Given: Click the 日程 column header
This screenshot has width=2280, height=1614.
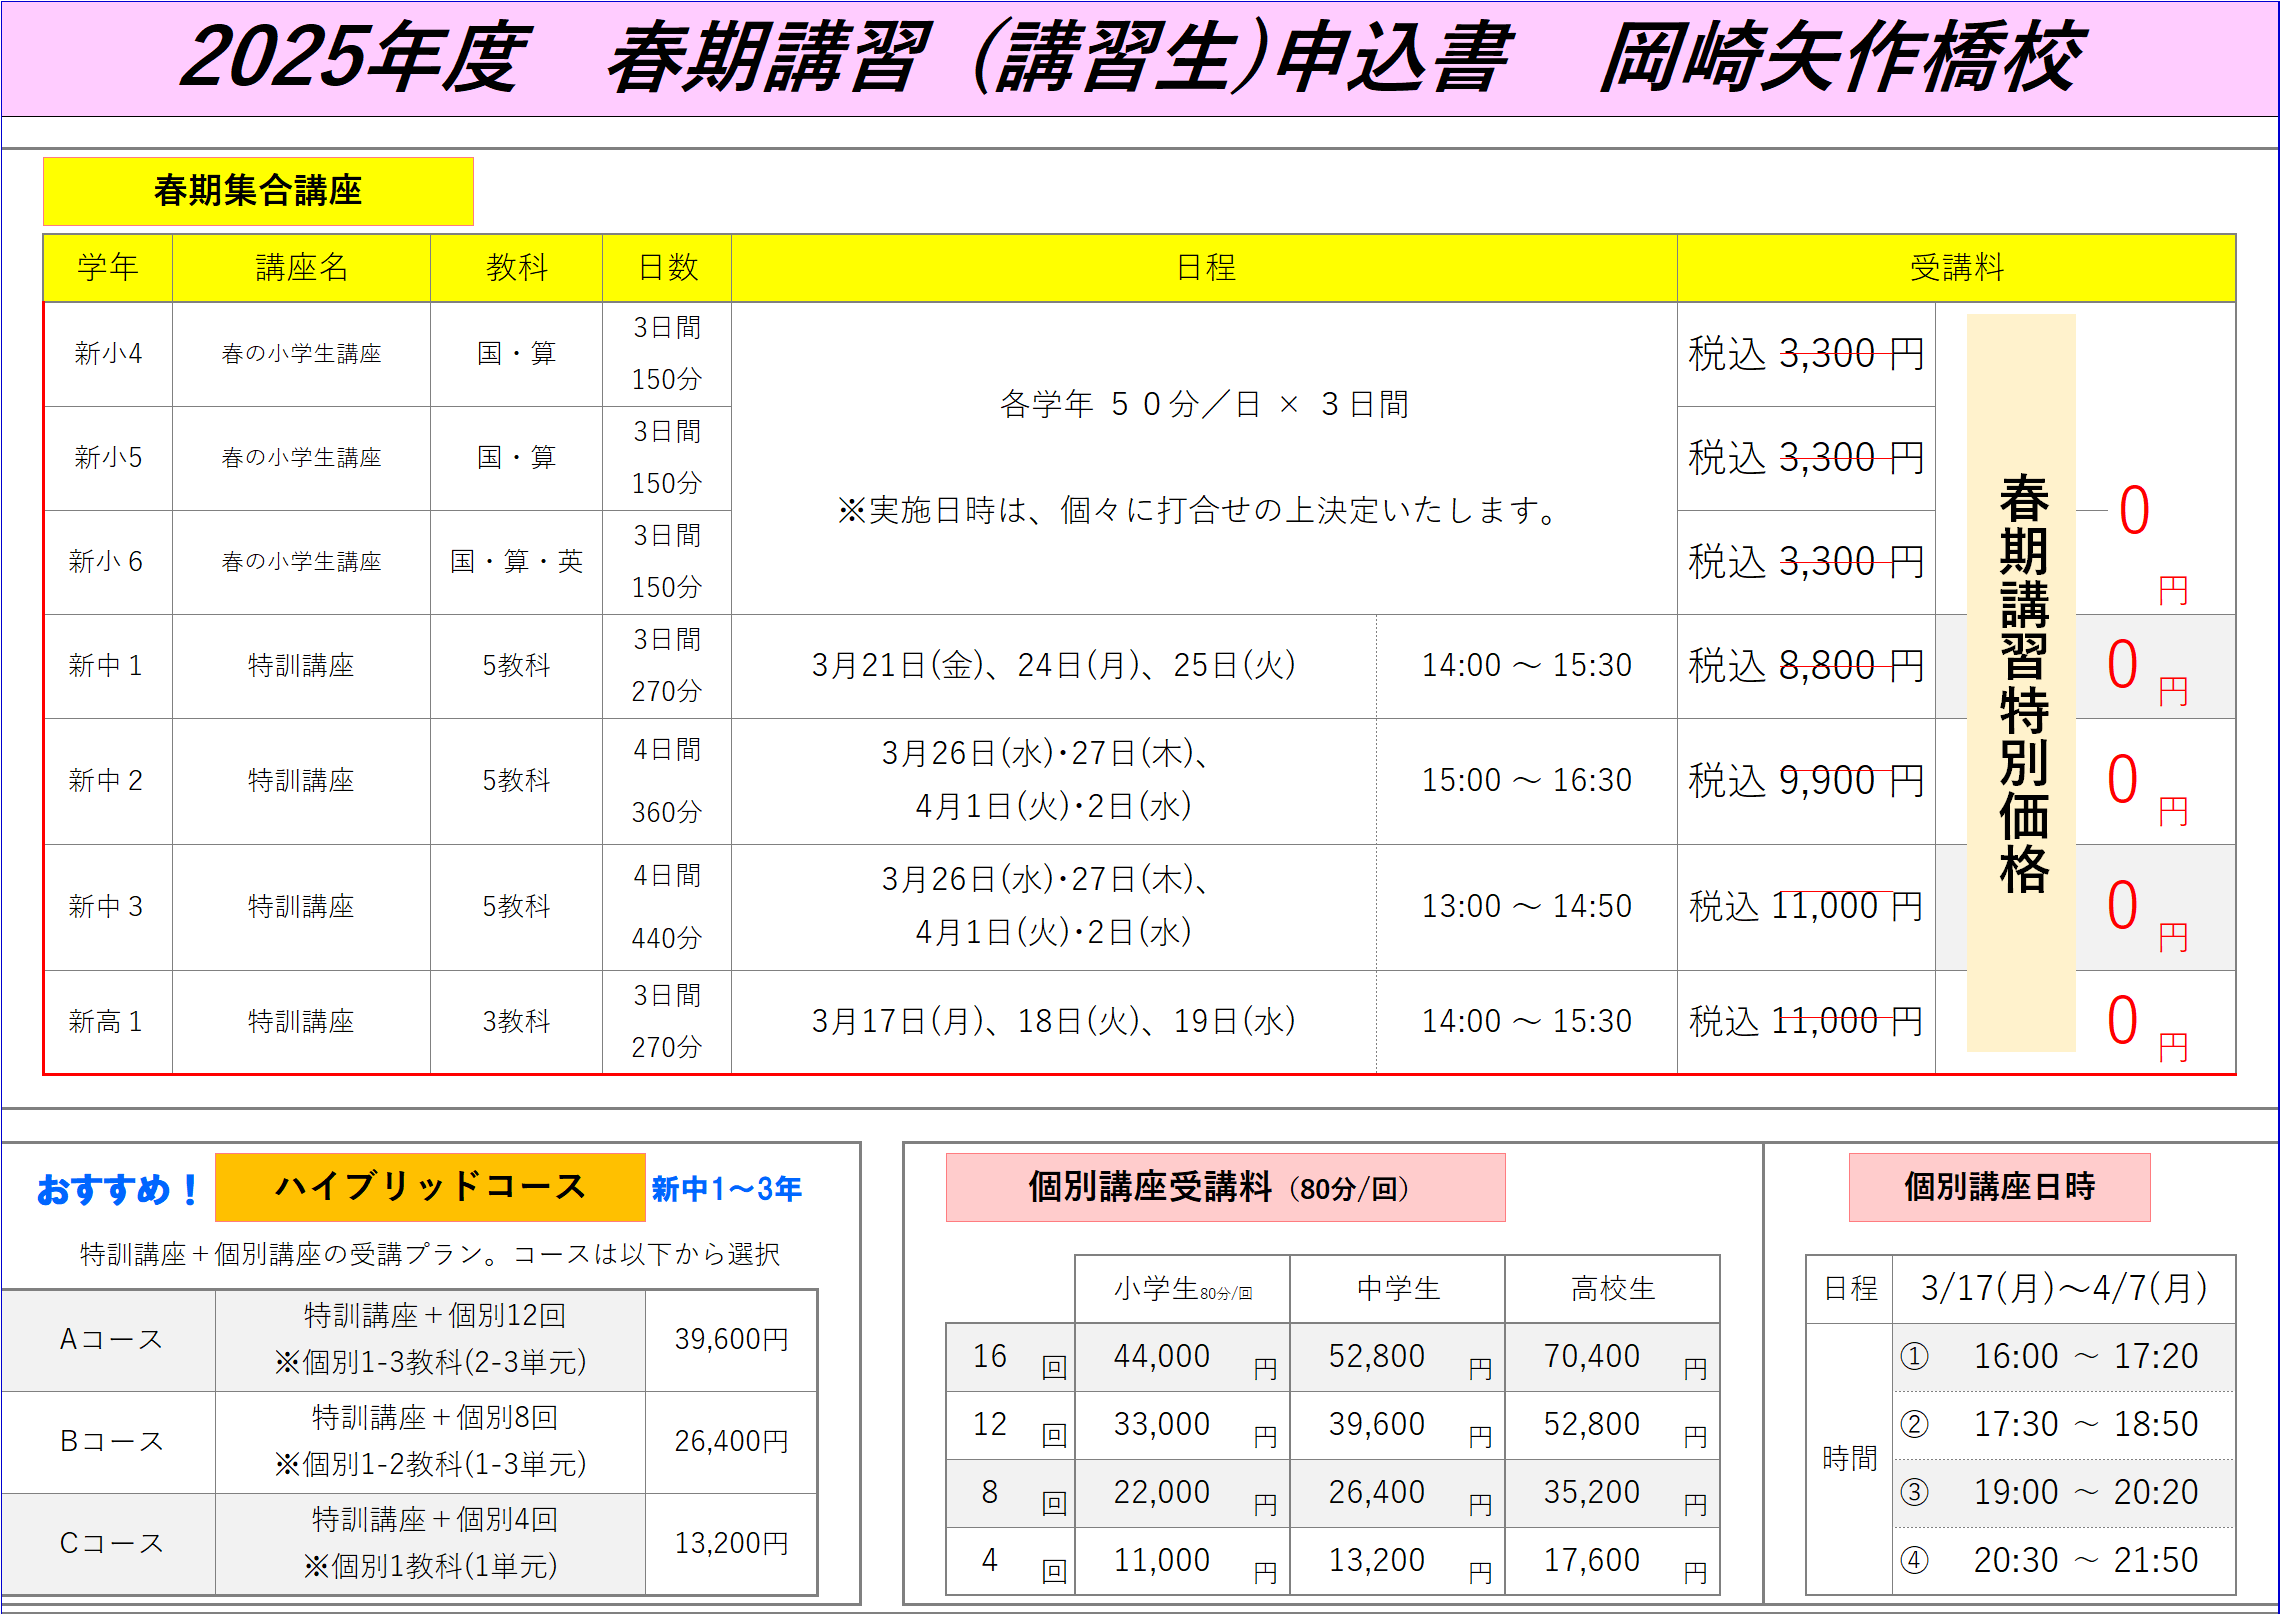Looking at the screenshot, I should [x=1204, y=268].
